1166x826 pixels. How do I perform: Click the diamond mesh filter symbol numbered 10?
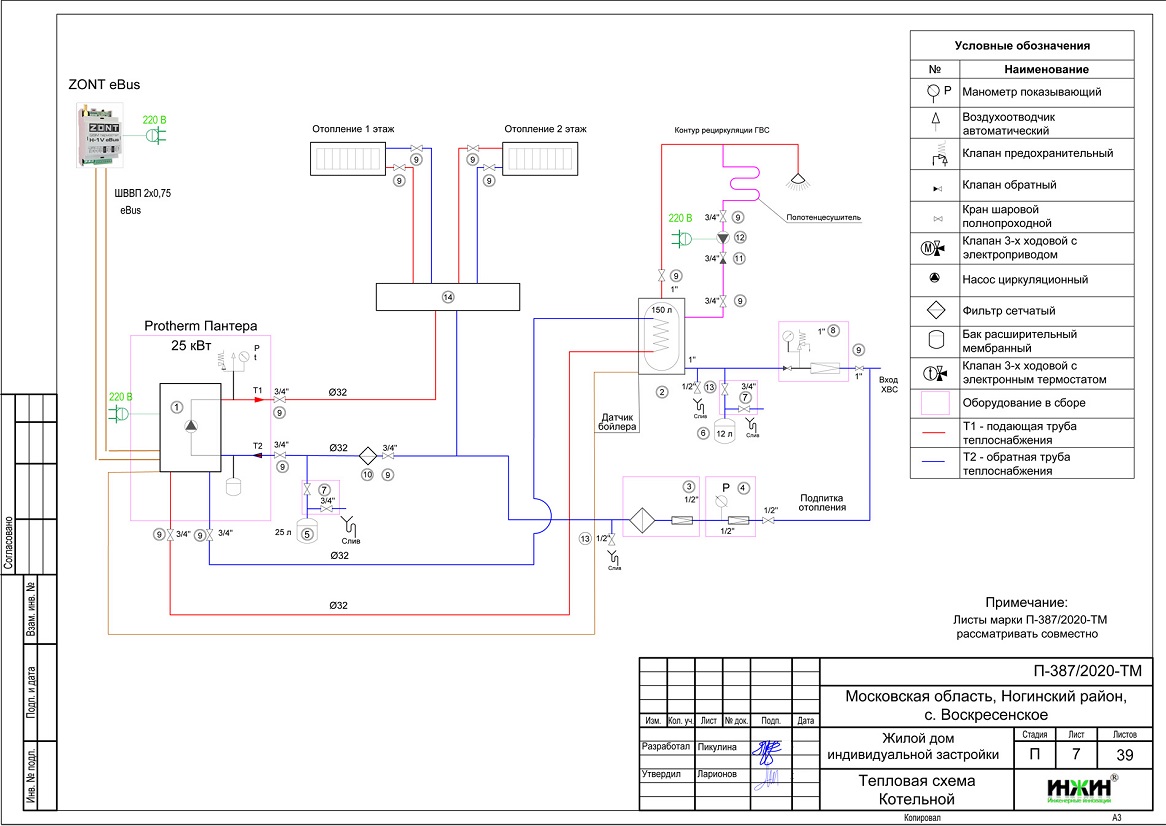point(366,454)
